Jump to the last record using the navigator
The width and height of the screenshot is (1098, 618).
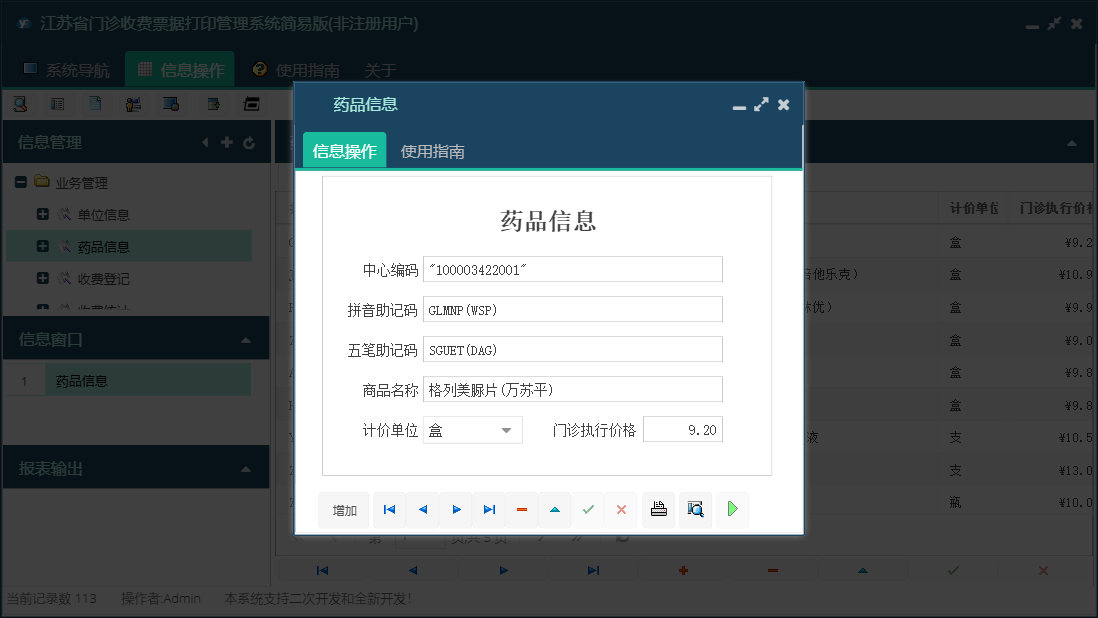pos(489,509)
